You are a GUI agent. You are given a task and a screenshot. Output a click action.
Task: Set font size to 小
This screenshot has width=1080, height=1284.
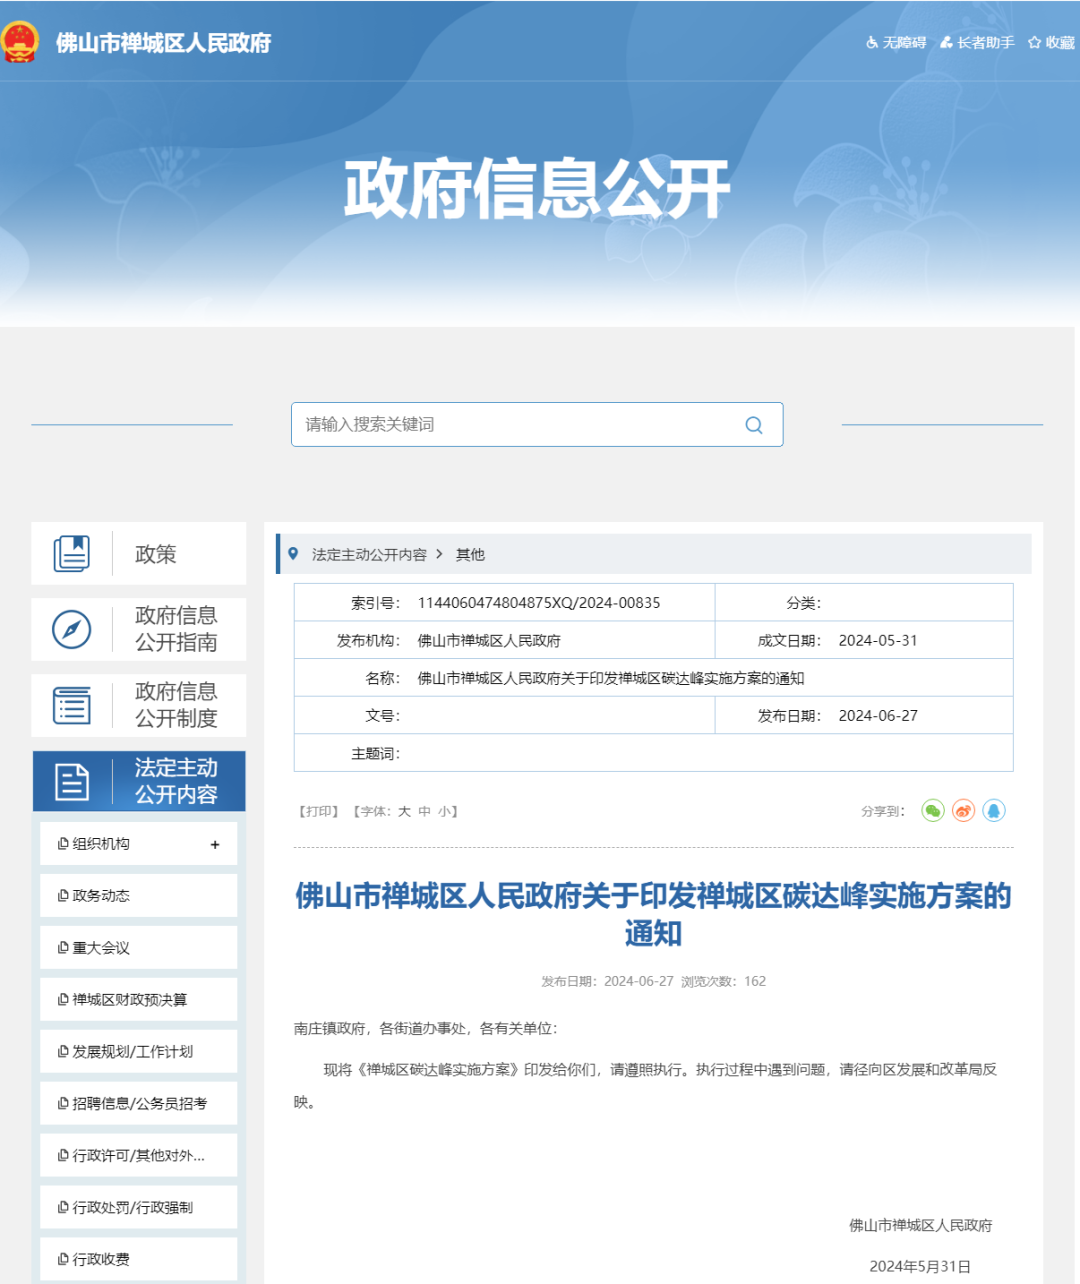click(444, 812)
